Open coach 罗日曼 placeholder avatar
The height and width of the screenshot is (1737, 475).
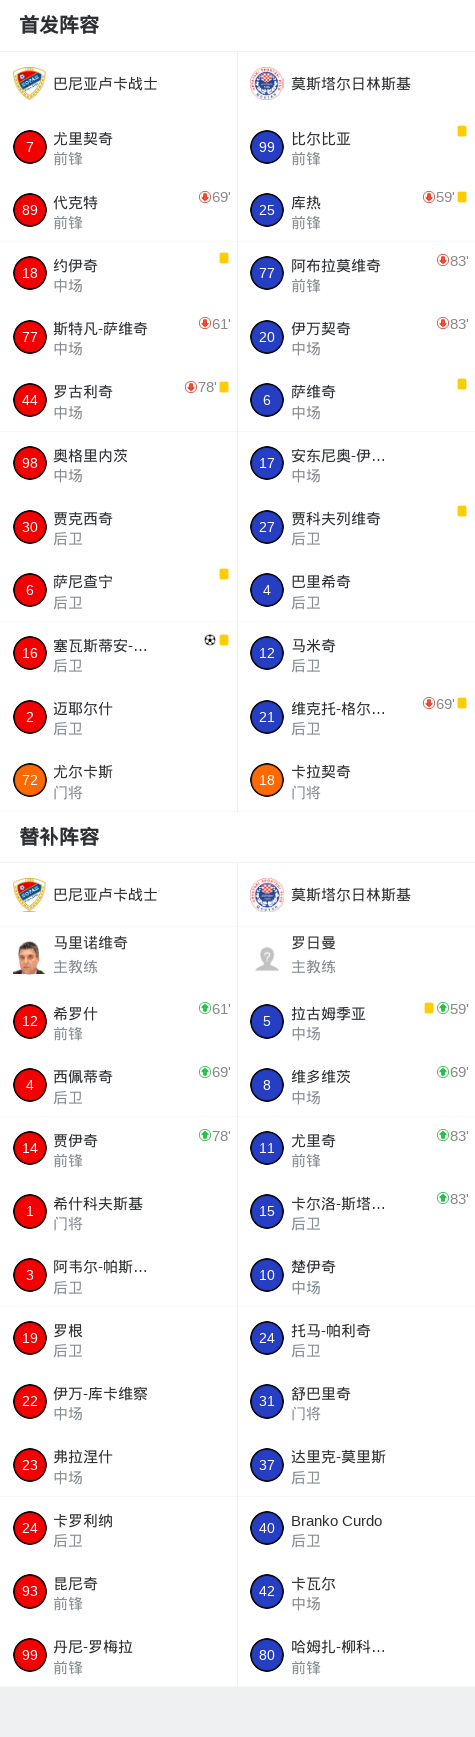(267, 958)
